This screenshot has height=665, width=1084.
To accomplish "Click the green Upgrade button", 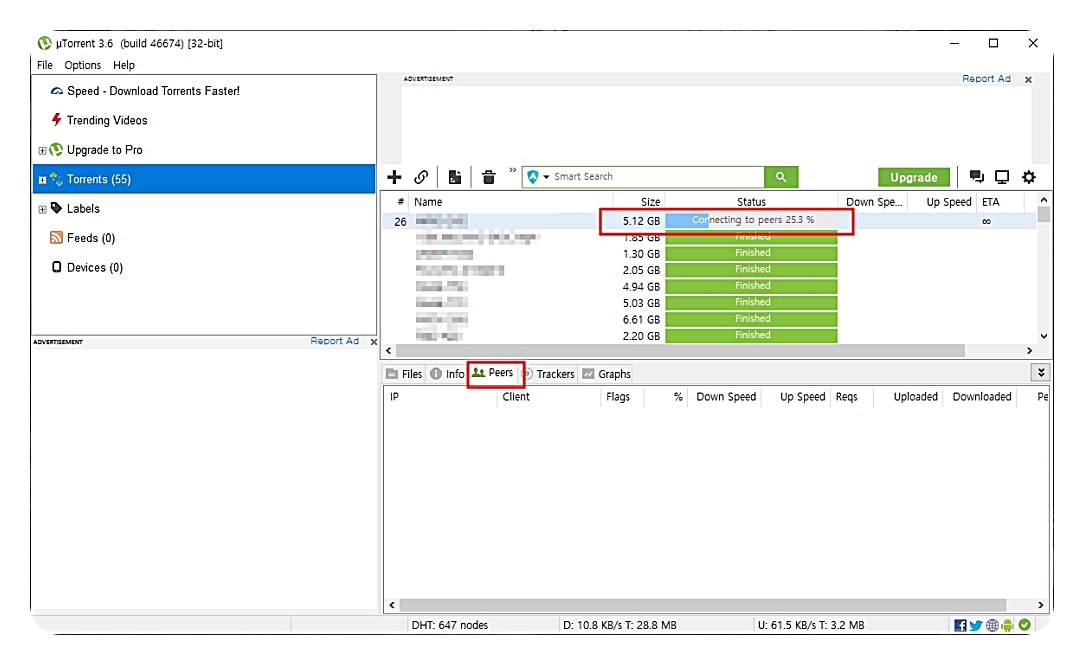I will [x=913, y=177].
